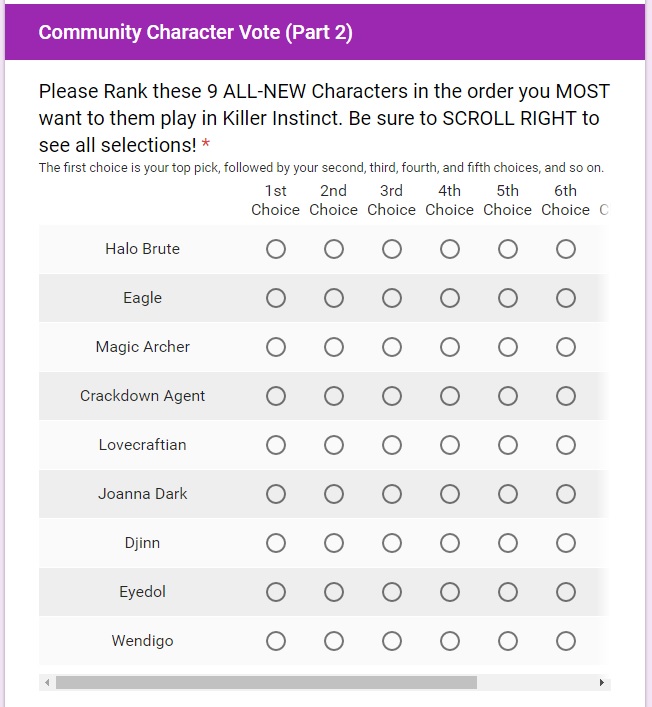Screen dimensions: 652x707
Task: Select 1st Choice for Eagle
Action: click(x=276, y=298)
